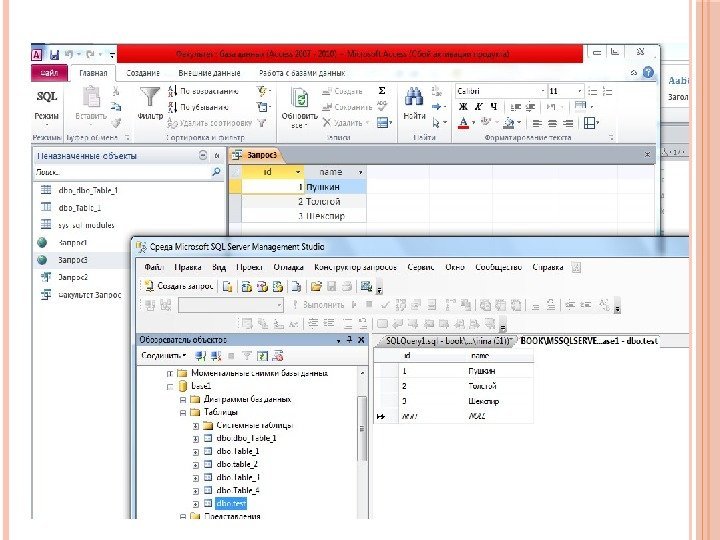This screenshot has width=720, height=540.
Task: Open the database selector combo box in SSMS
Action: pos(231,305)
